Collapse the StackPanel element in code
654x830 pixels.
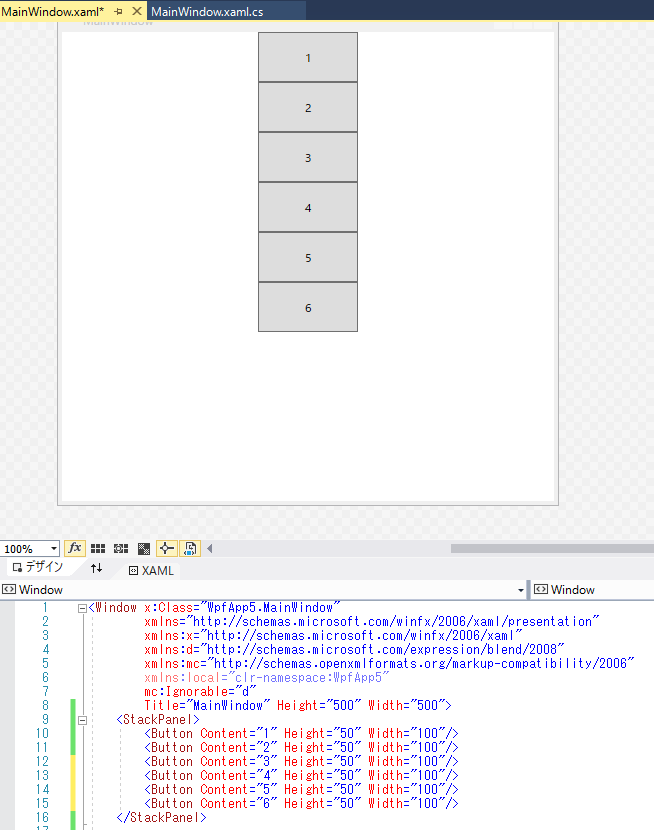click(82, 720)
